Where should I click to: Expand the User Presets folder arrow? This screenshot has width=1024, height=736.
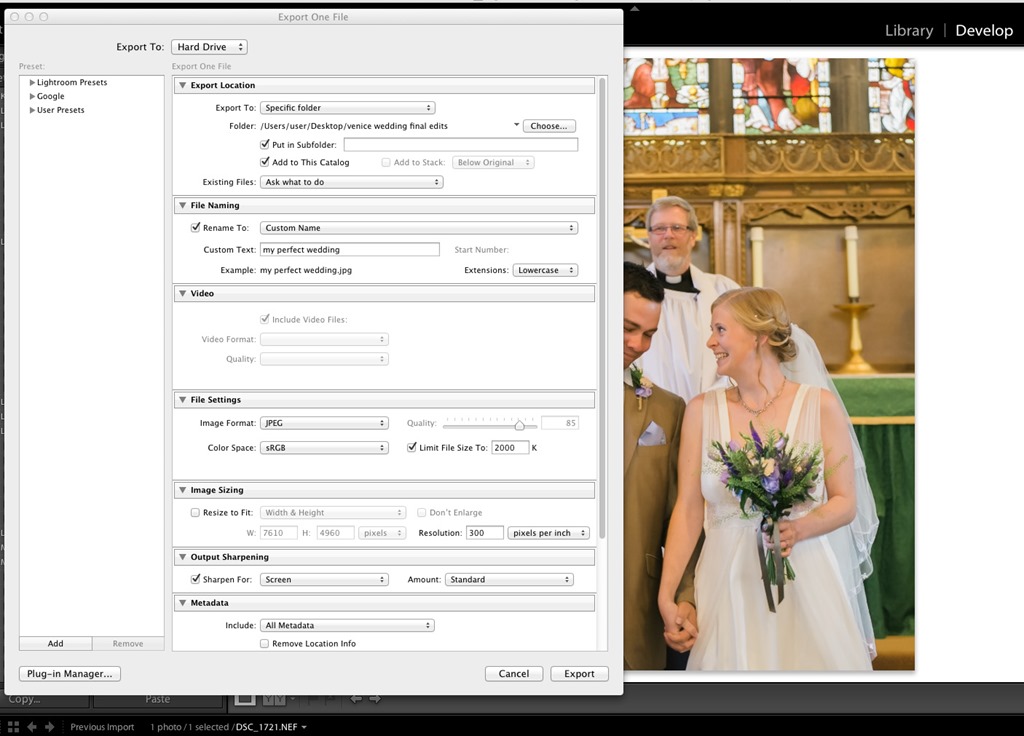[32, 110]
